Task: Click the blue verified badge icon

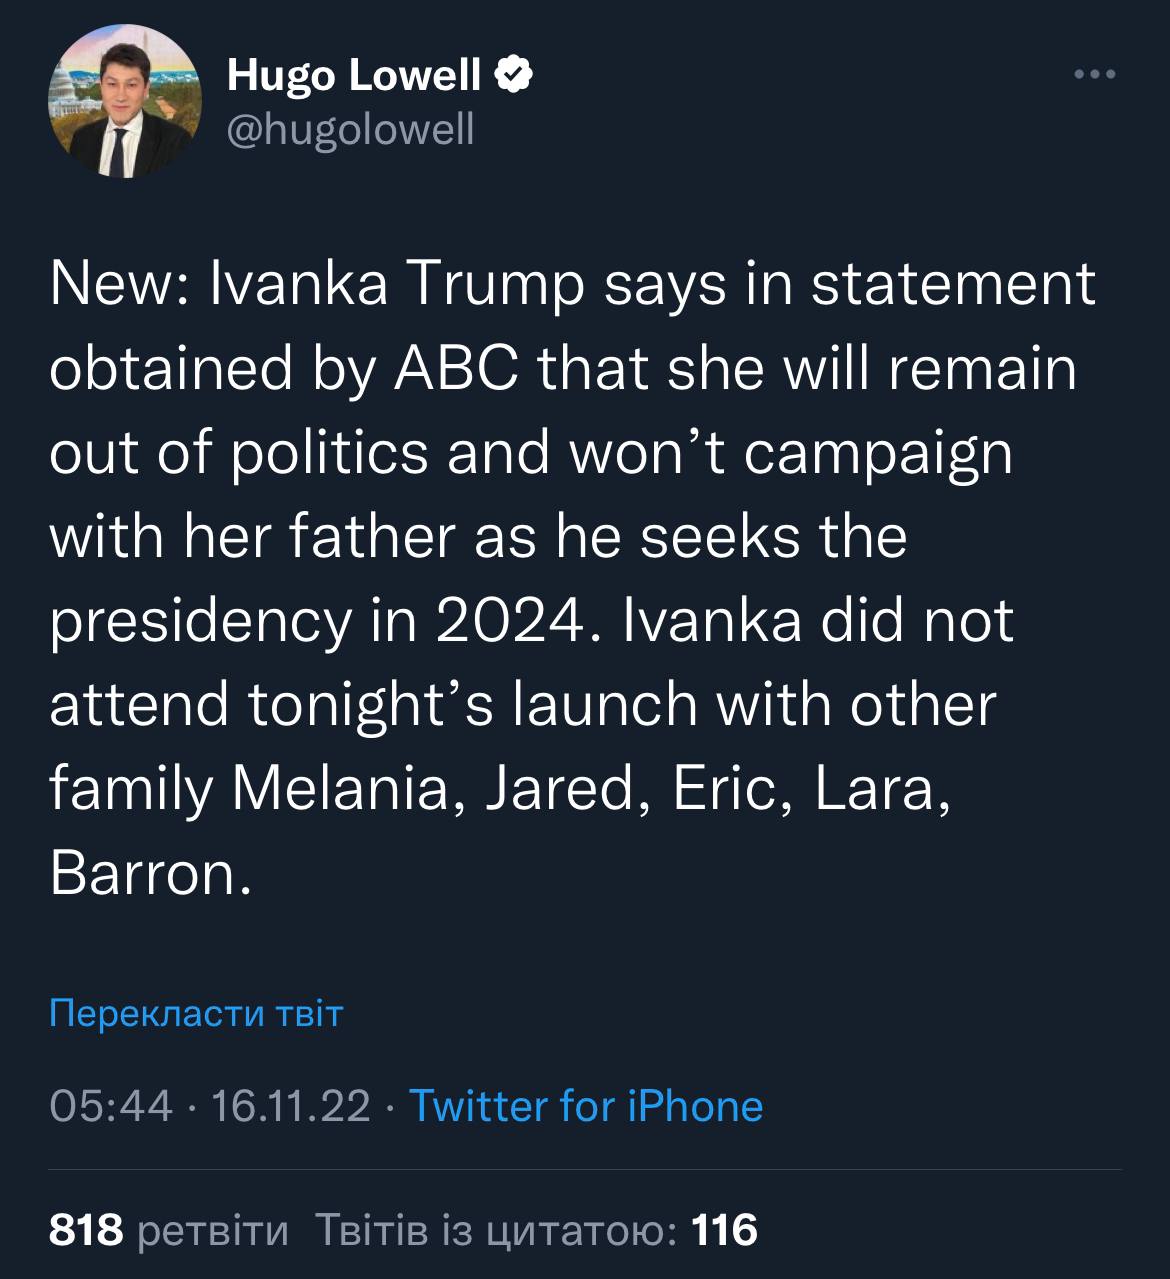Action: point(513,75)
